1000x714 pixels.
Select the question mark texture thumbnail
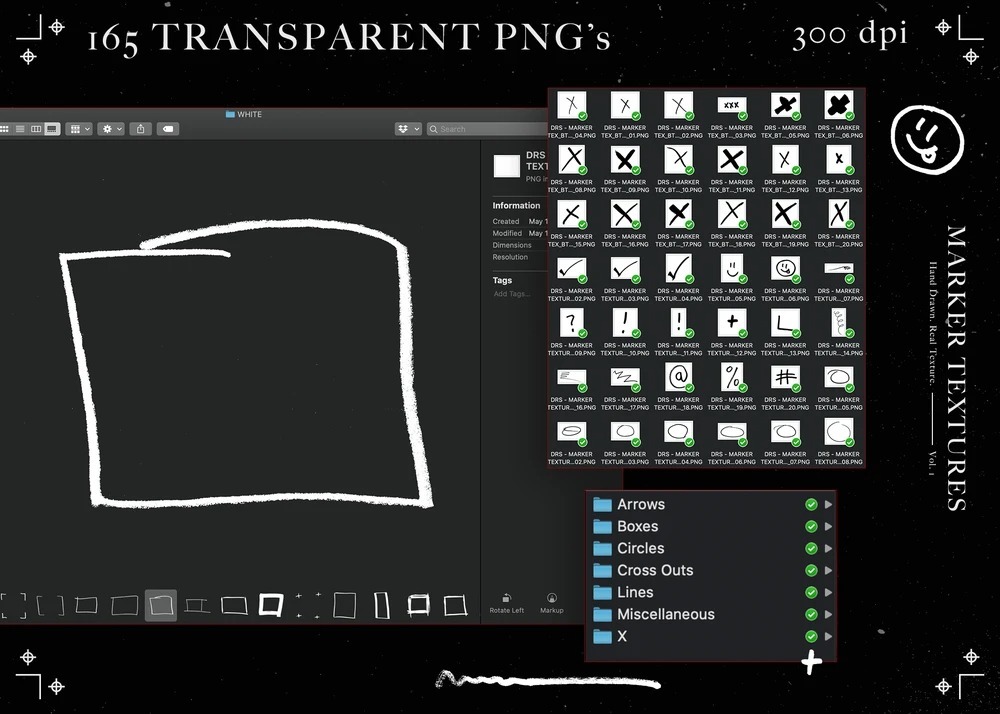click(x=571, y=322)
